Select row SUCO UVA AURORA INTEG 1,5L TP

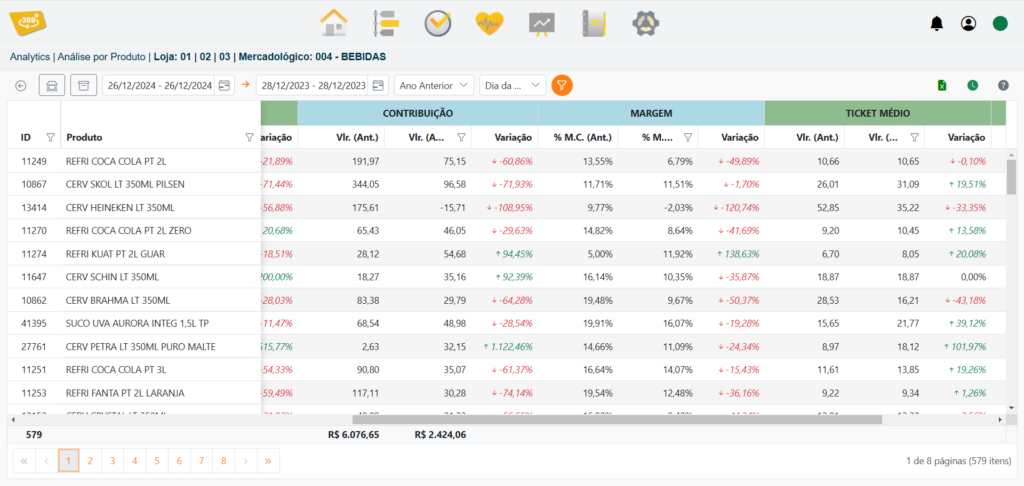tap(507, 323)
